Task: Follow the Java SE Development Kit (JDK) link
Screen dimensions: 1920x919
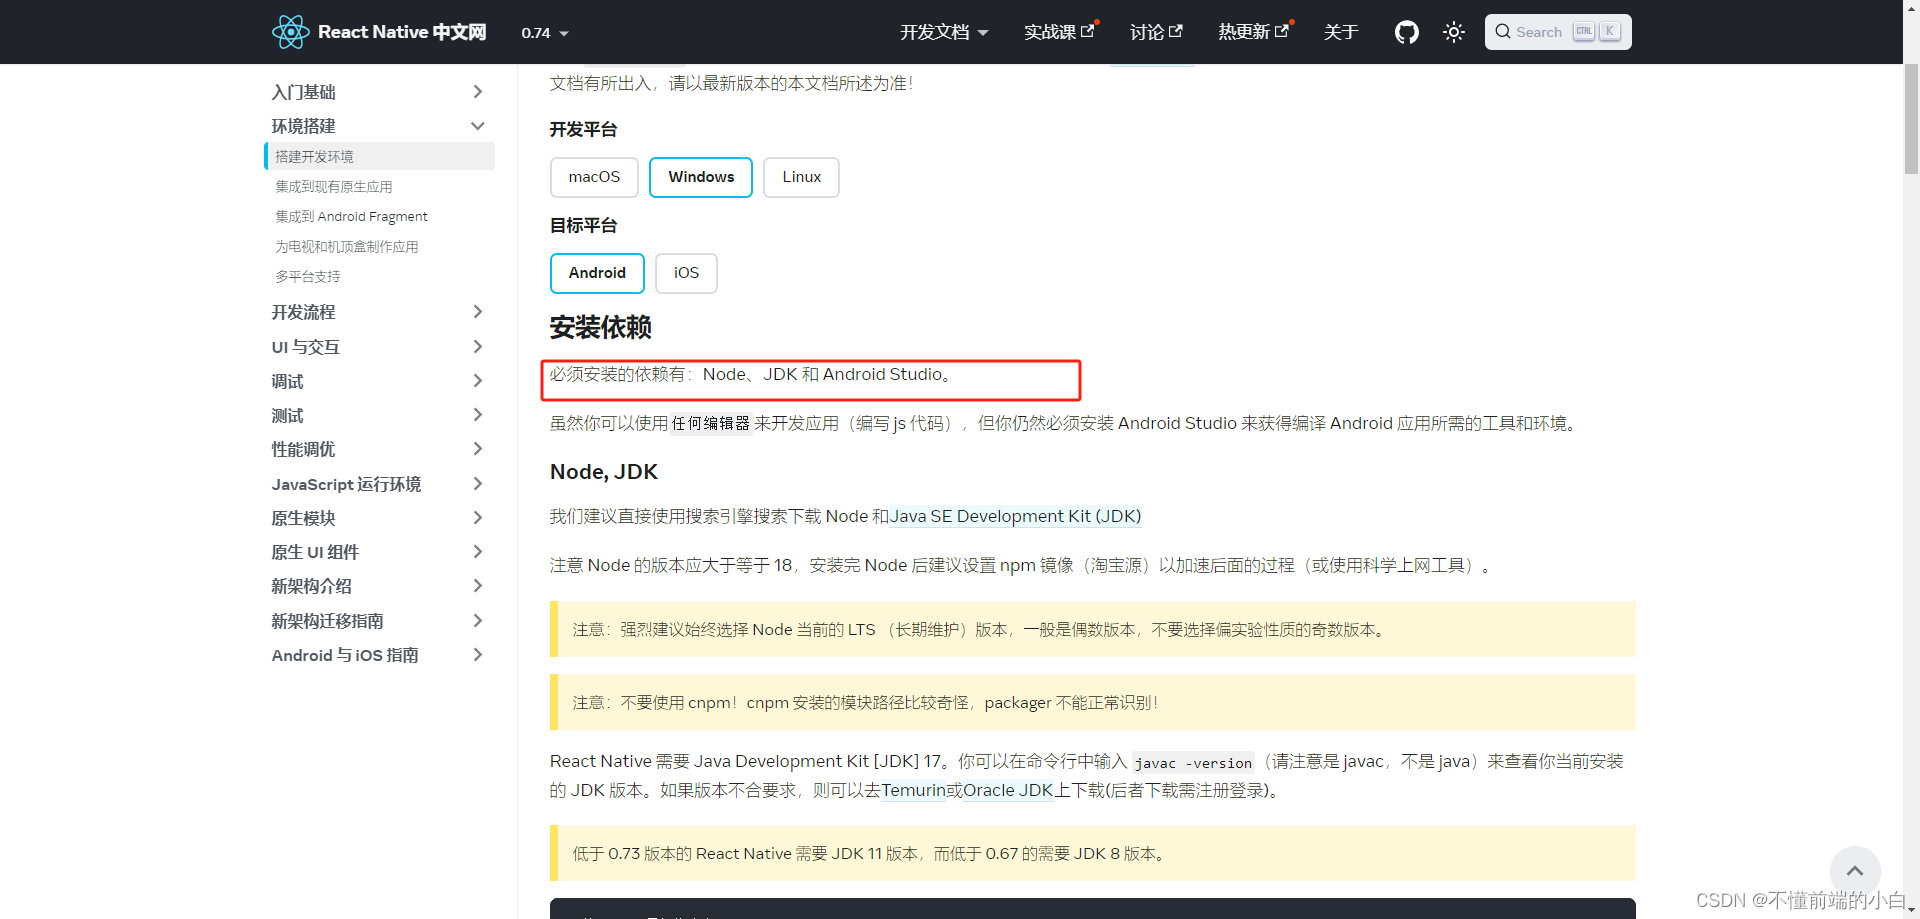Action: [x=1015, y=516]
